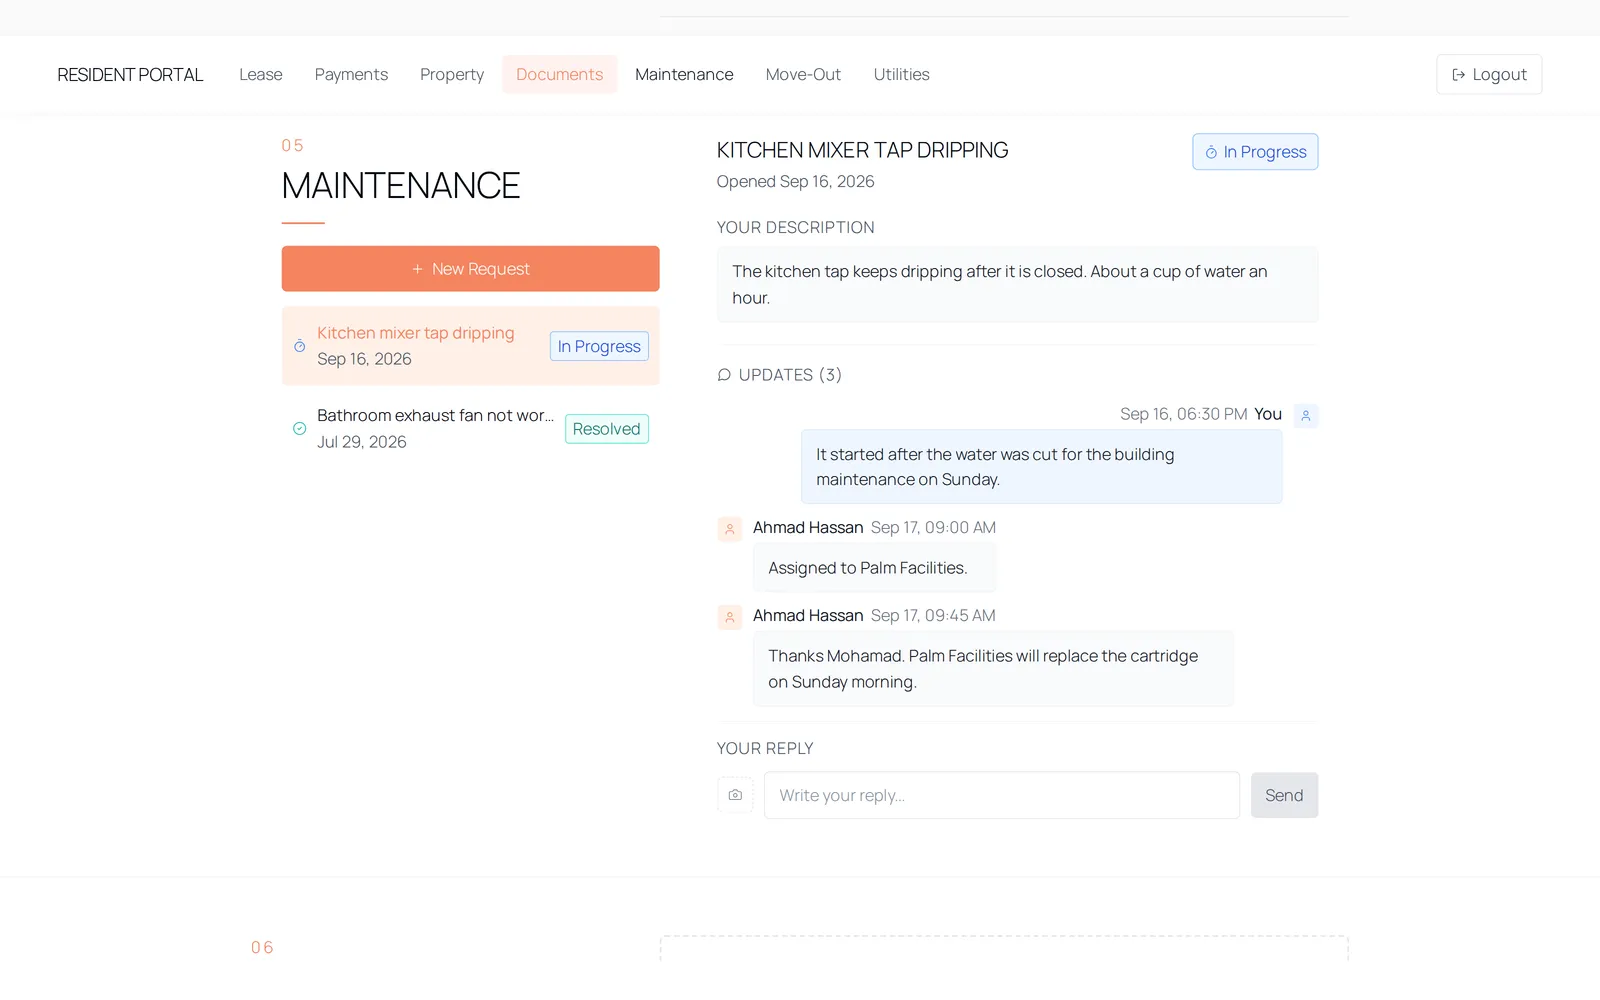This screenshot has height=1000, width=1600.
Task: Create a New Request
Action: pyautogui.click(x=470, y=269)
